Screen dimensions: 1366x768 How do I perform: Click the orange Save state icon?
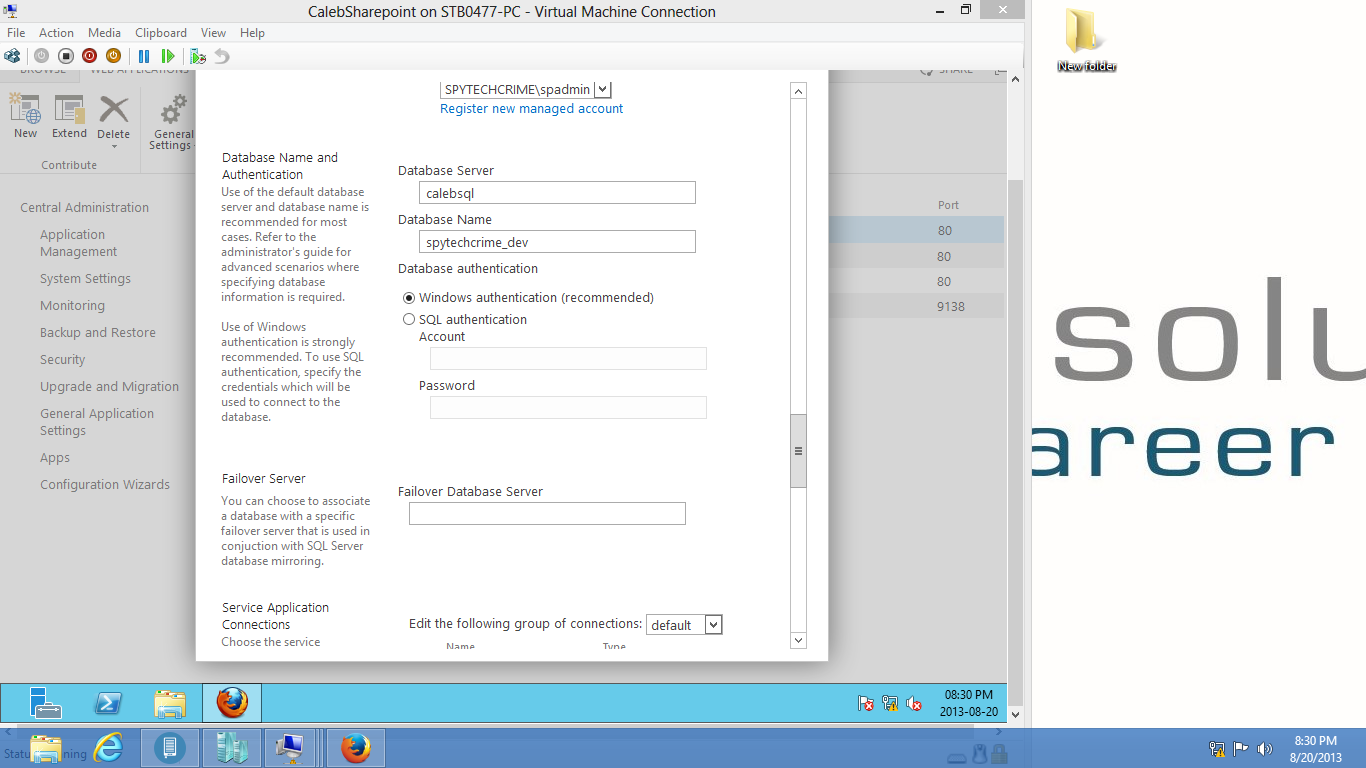pos(113,56)
